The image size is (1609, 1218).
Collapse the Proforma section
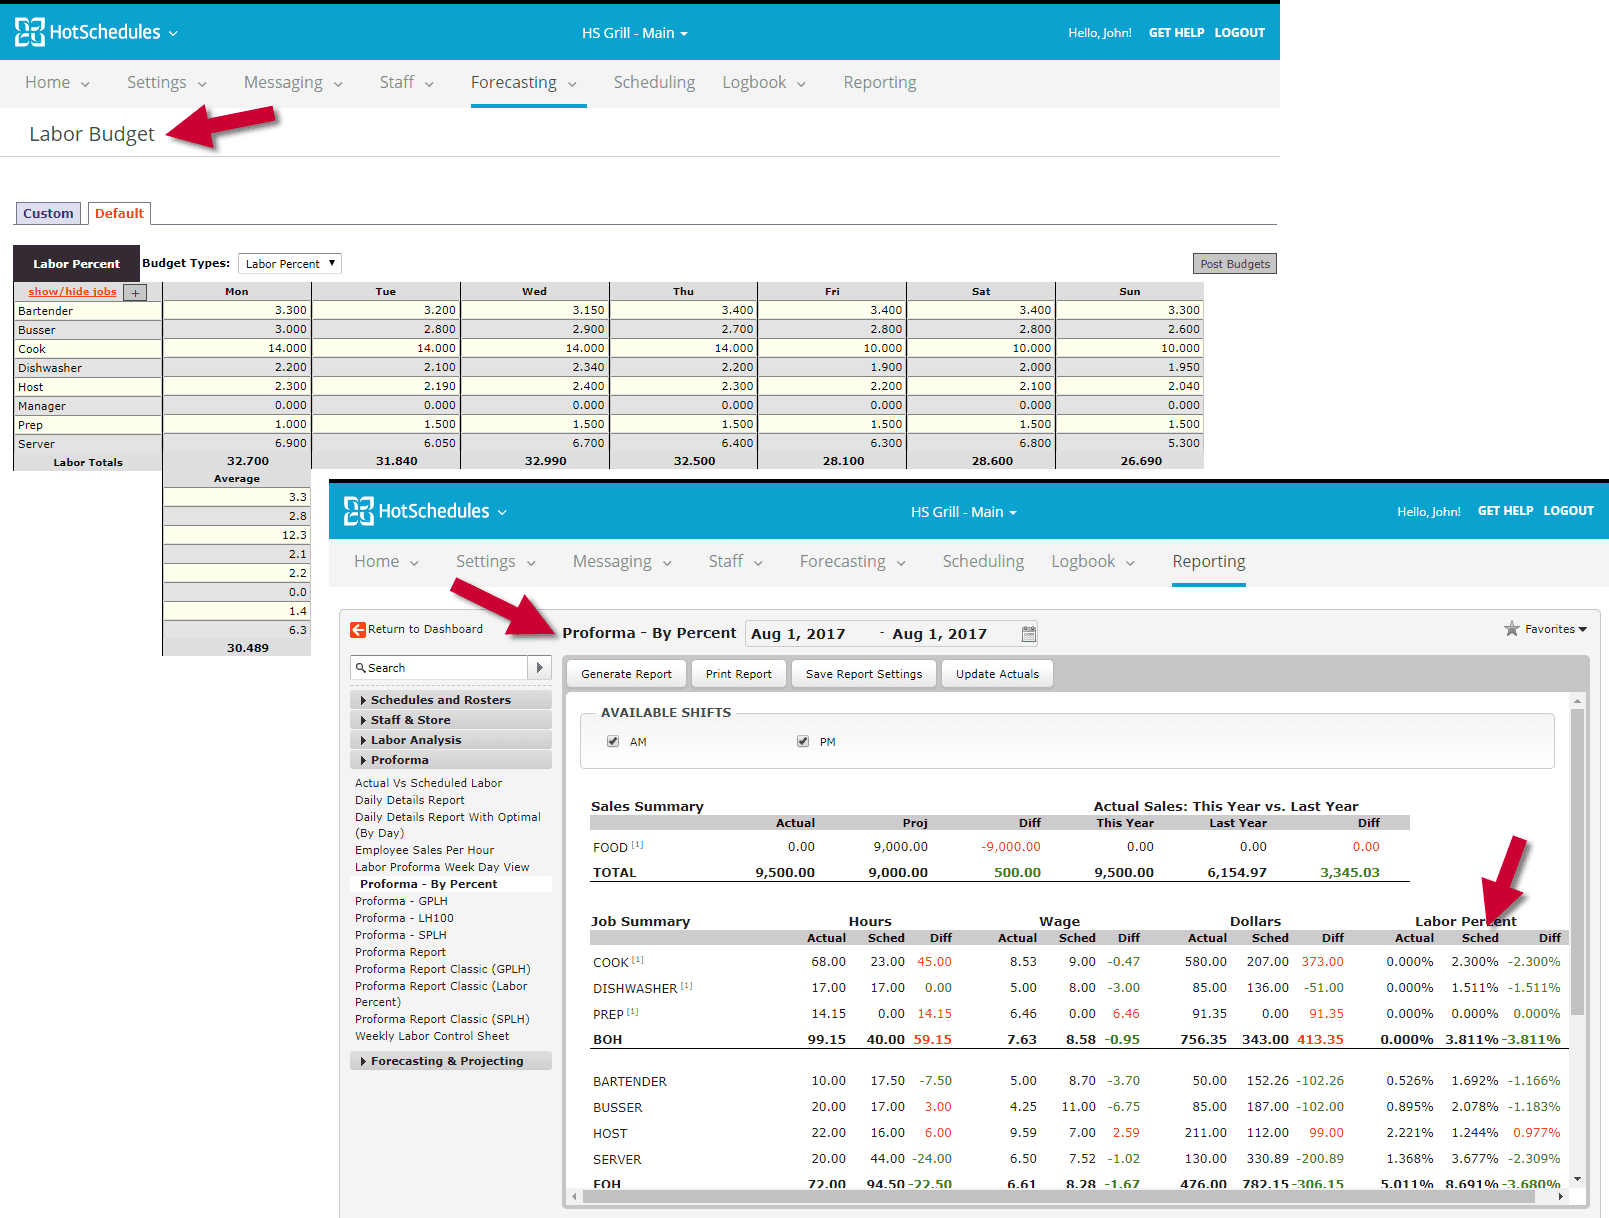(450, 760)
